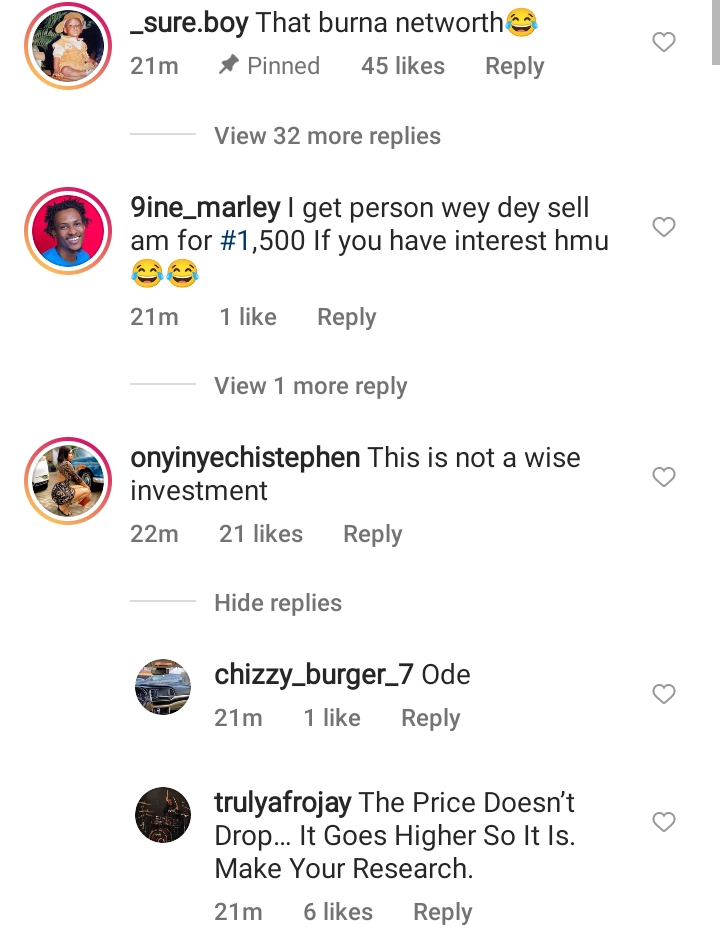Open _sure.boy's profile picture
Viewport: 720px width, 948px height.
tap(68, 47)
